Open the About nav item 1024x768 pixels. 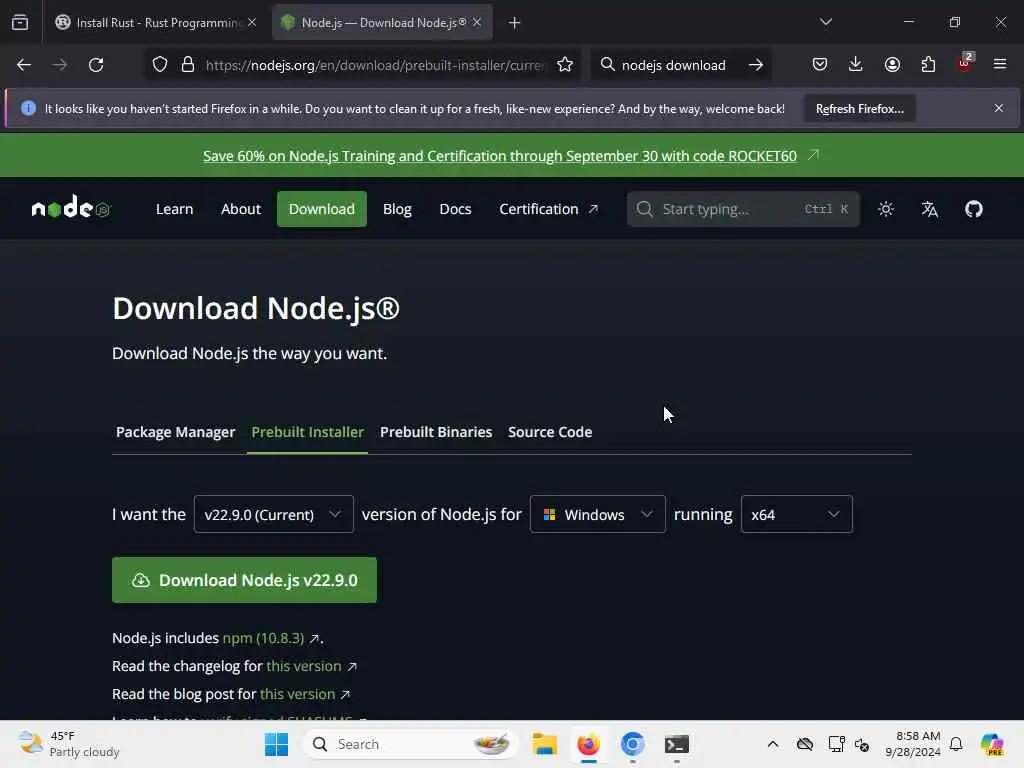(241, 209)
